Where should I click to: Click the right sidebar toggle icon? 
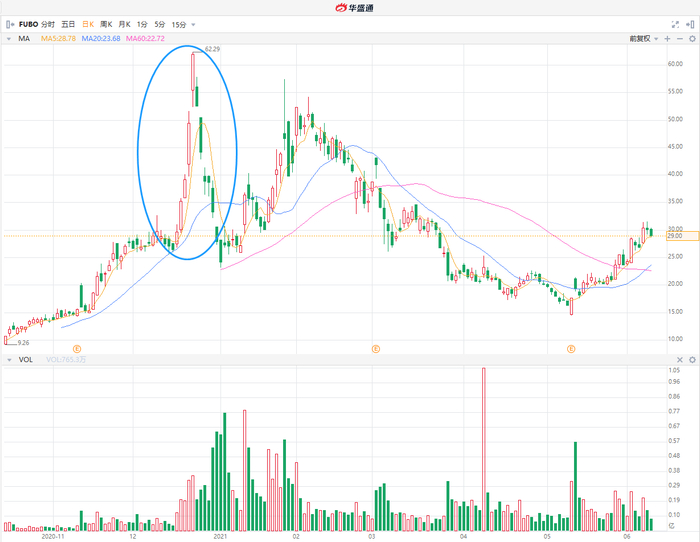click(x=690, y=25)
